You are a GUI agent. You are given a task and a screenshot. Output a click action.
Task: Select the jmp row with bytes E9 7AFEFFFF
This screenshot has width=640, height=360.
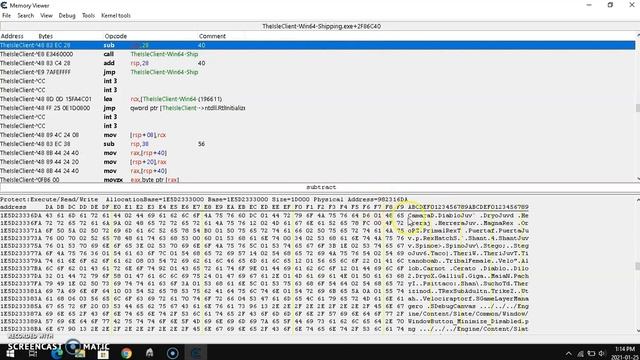318,72
